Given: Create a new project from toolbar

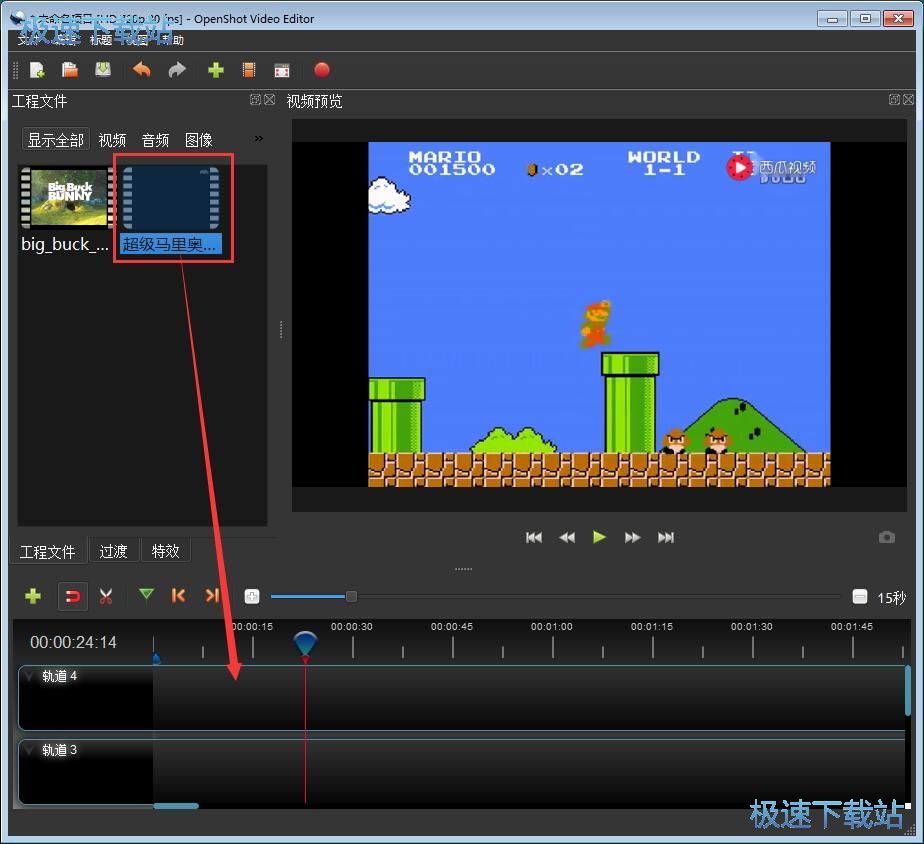Looking at the screenshot, I should (x=37, y=70).
